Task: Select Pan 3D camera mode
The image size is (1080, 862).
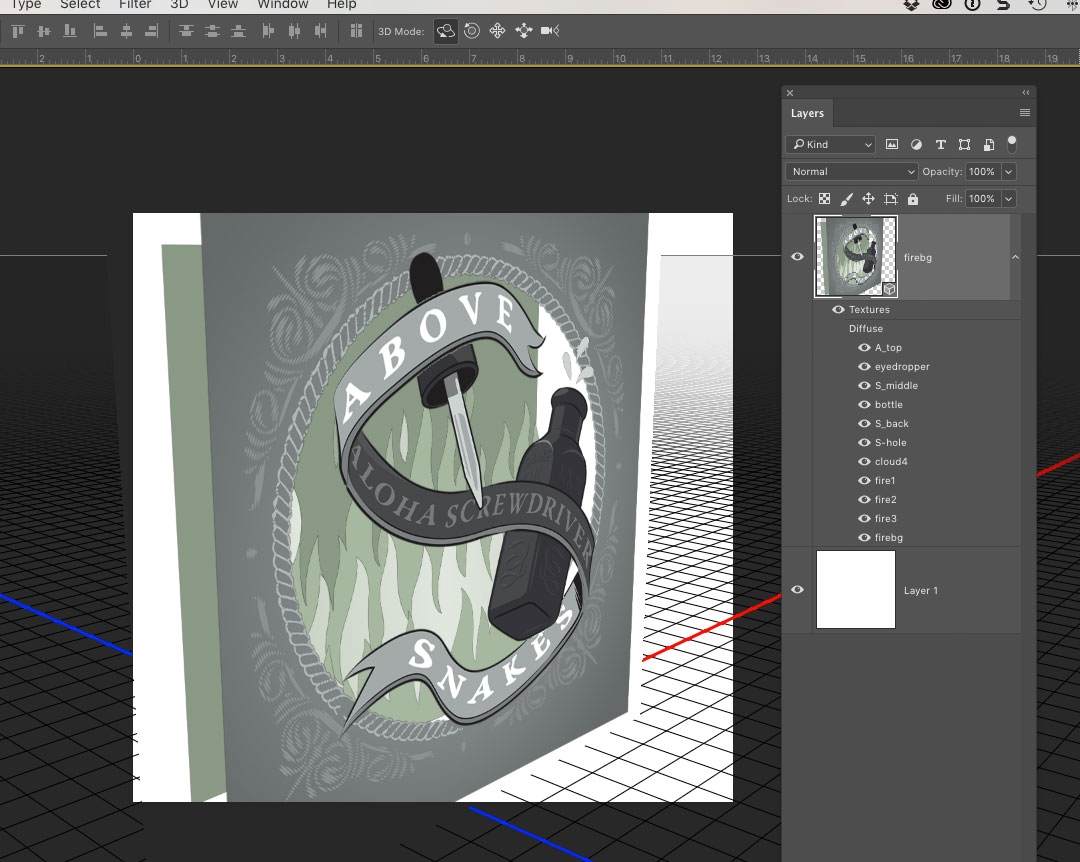Action: tap(497, 31)
